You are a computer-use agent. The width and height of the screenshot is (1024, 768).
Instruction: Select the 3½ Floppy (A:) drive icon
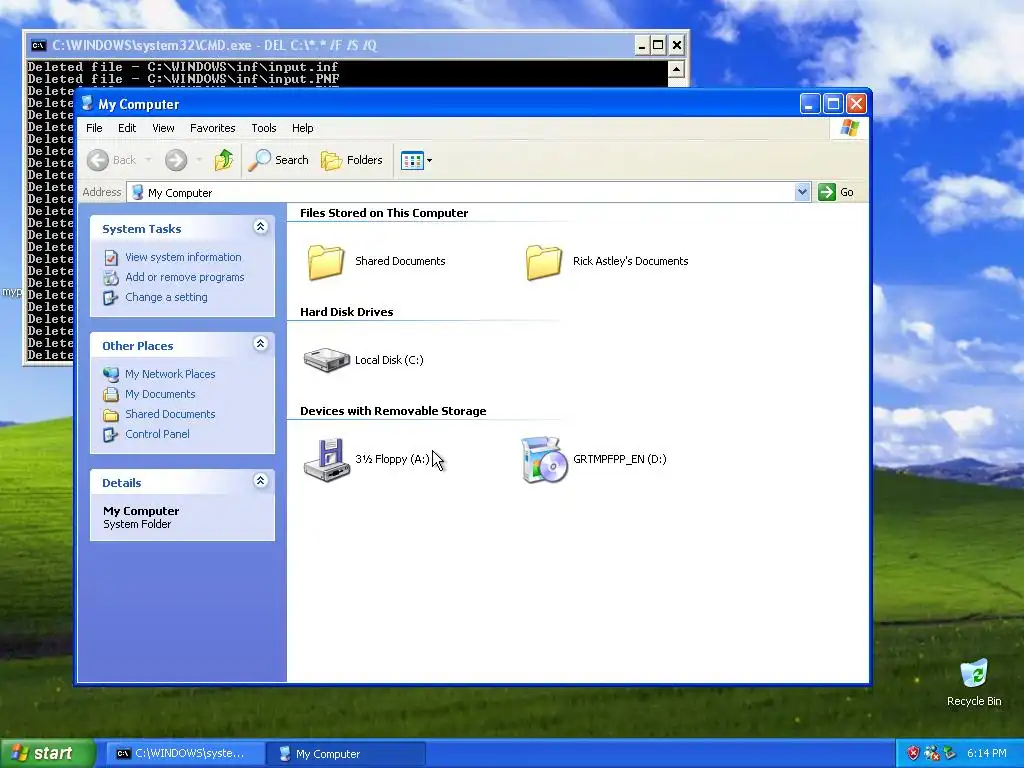click(327, 460)
